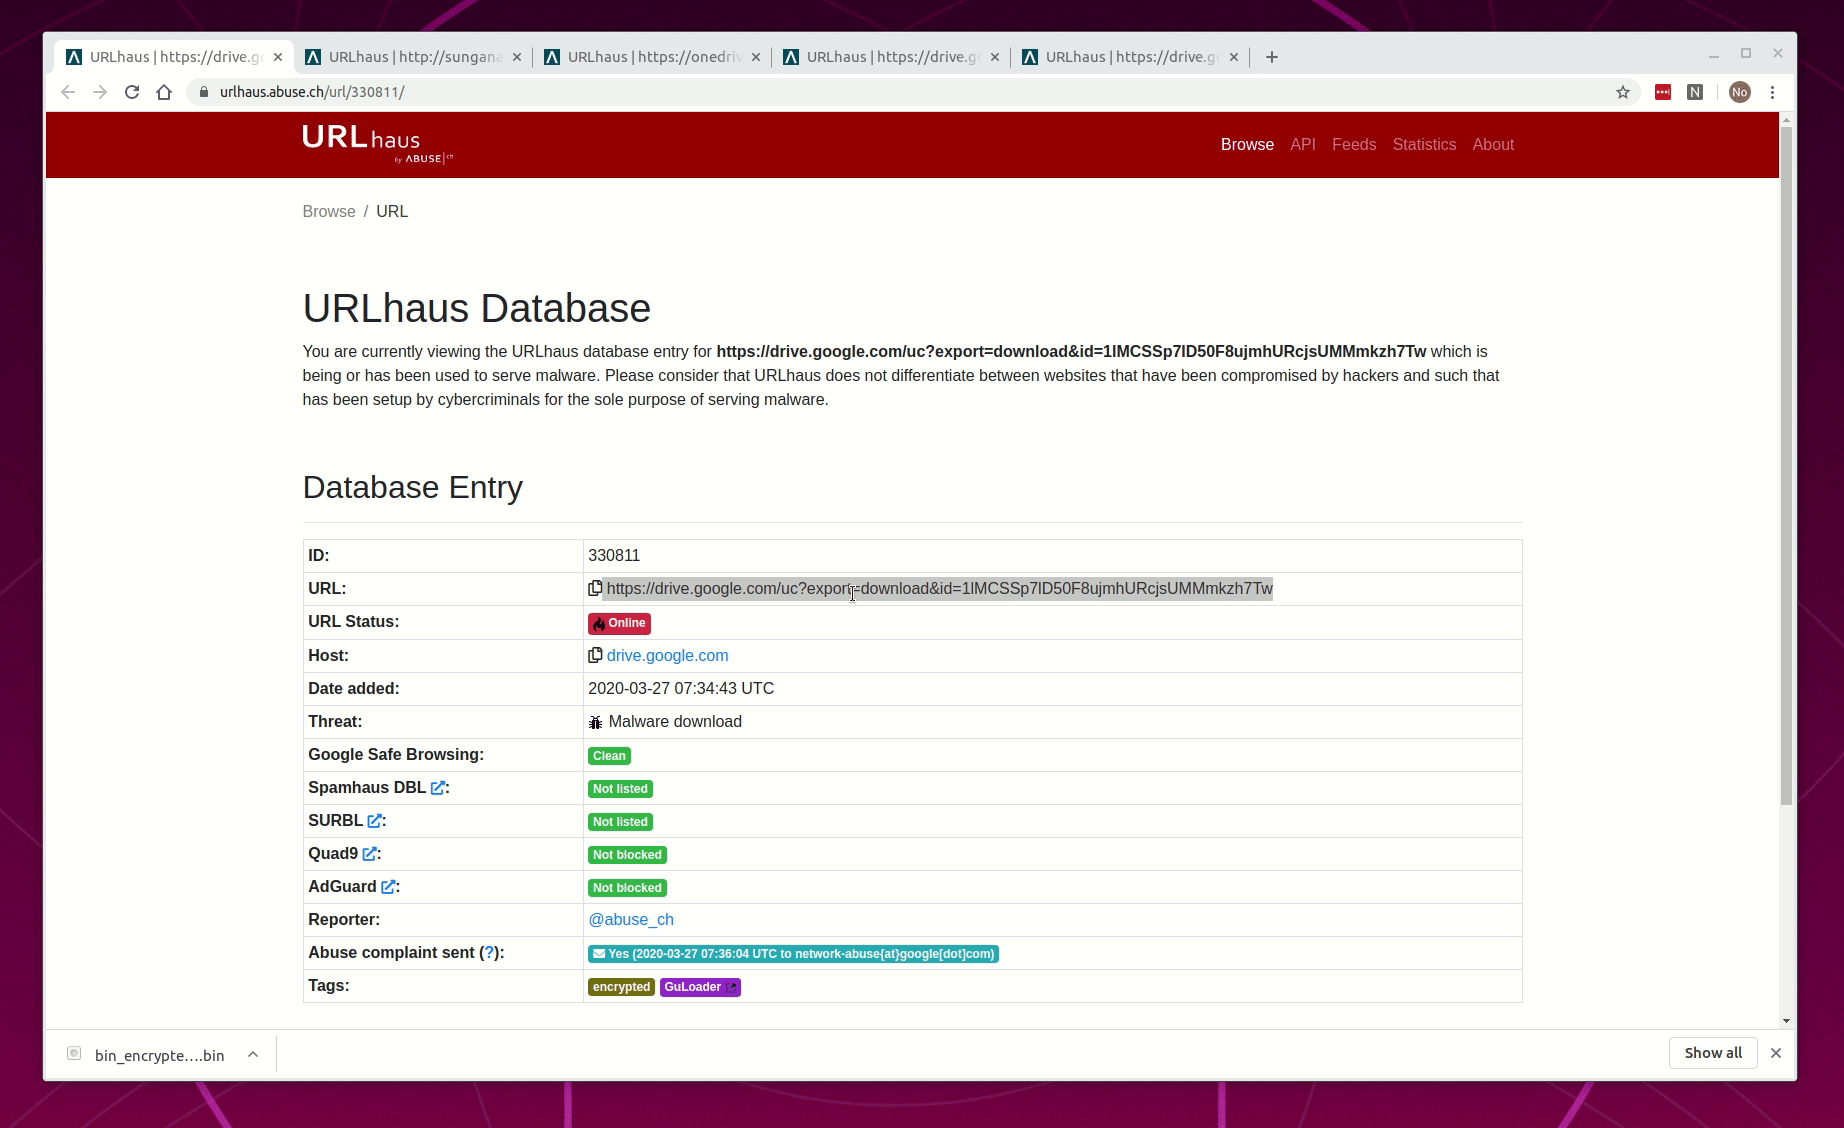Bookmark this page with the star icon
This screenshot has height=1128, width=1844.
pos(1623,92)
